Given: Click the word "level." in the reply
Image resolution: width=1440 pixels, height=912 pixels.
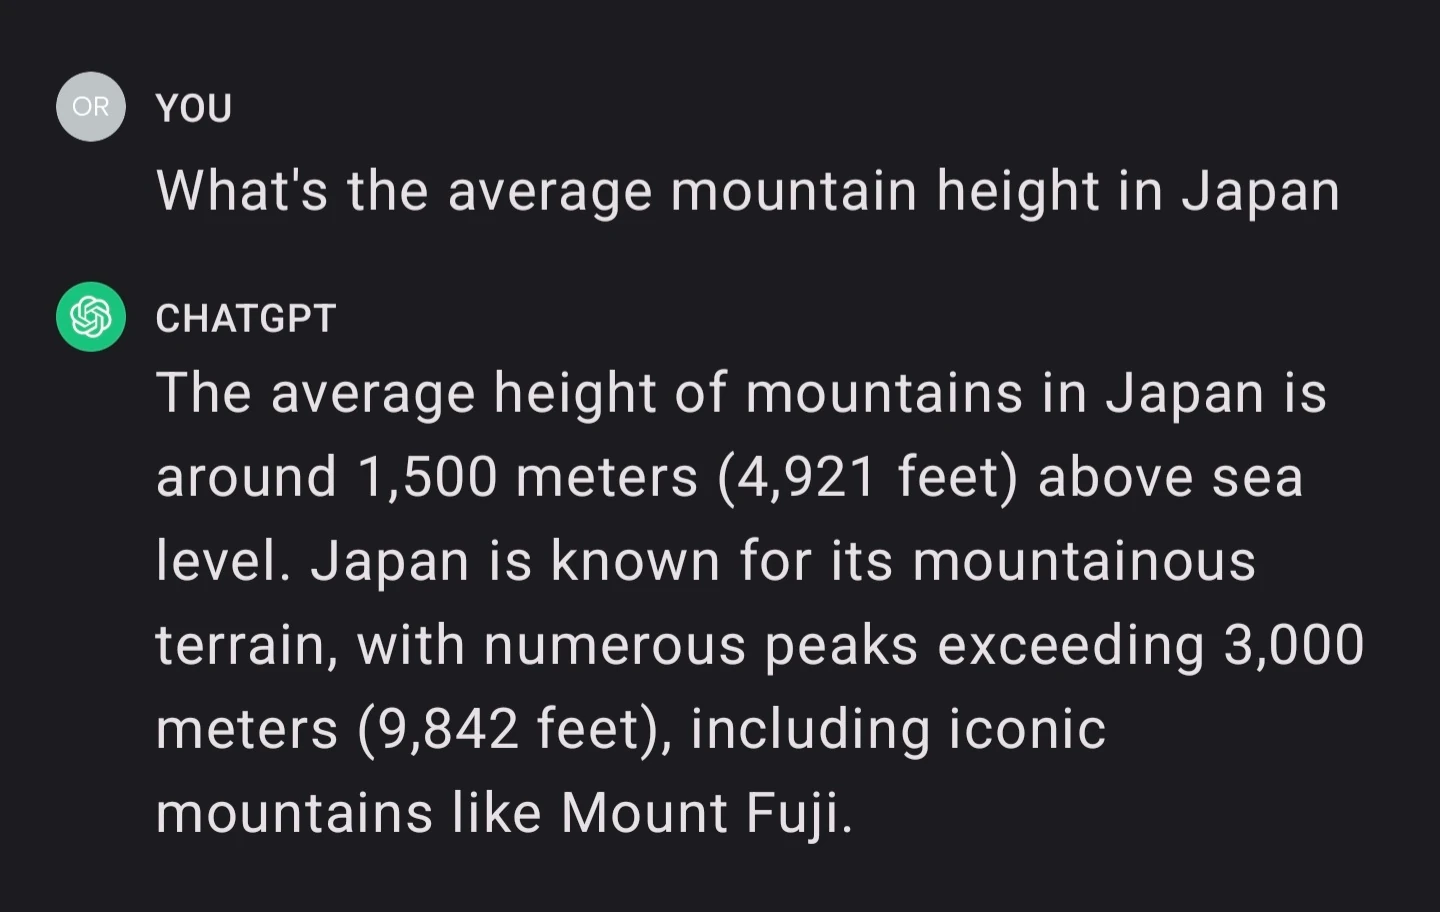Looking at the screenshot, I should [223, 560].
